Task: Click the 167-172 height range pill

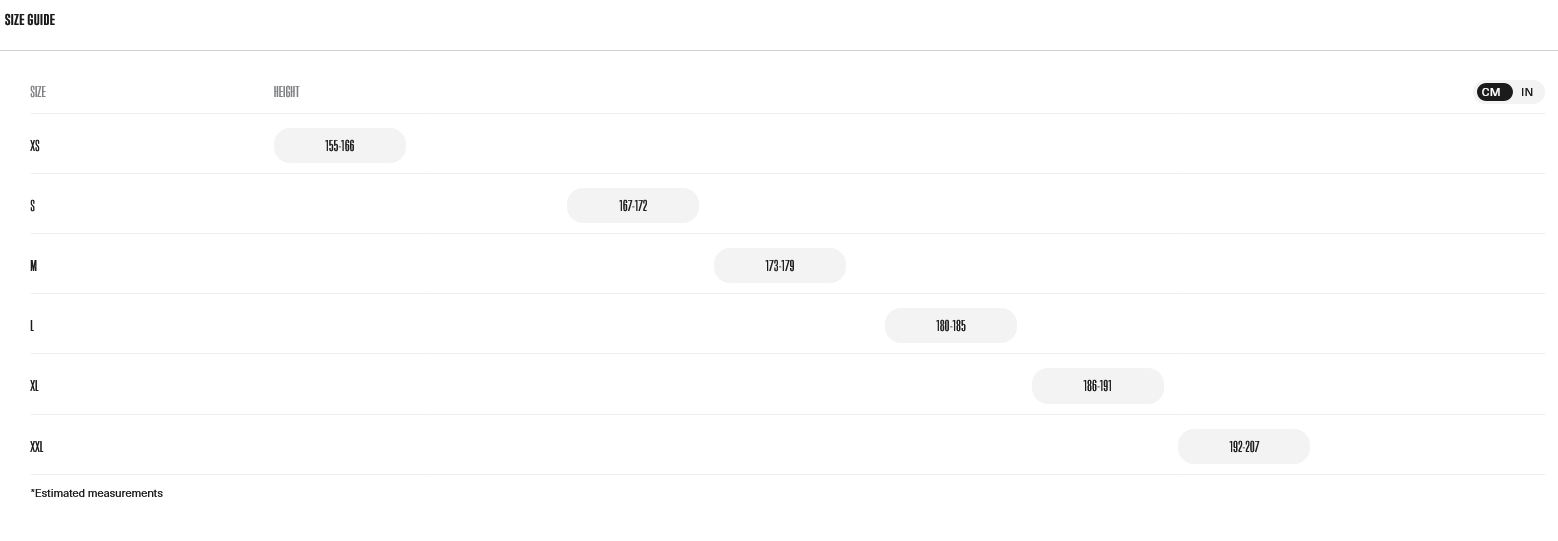Action: coord(633,206)
